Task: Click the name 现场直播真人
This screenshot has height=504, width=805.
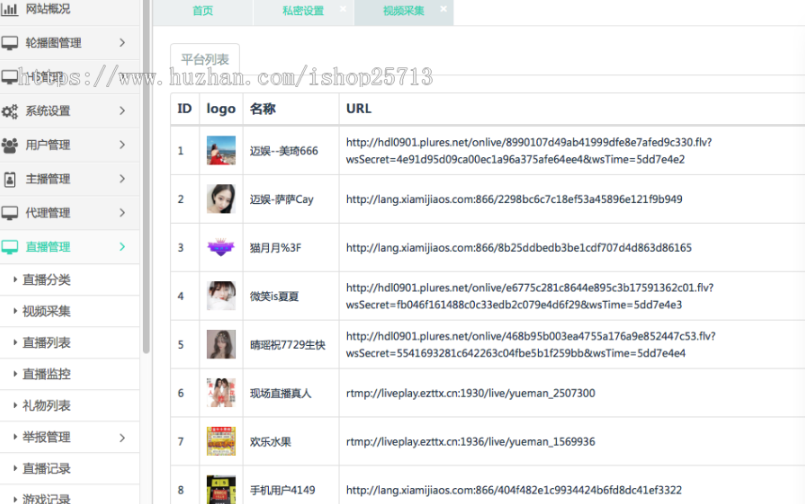Action: (x=280, y=393)
